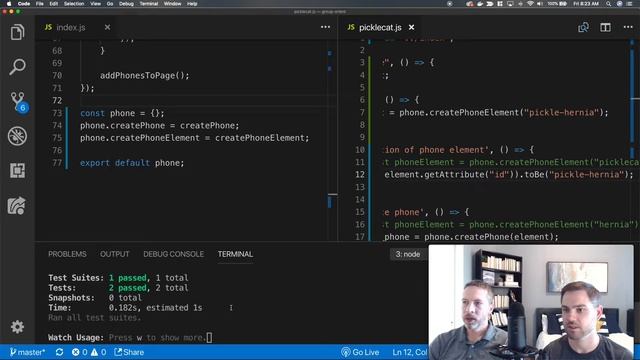Image resolution: width=640 pixels, height=360 pixels.
Task: Click the webcam video overlay
Action: pyautogui.click(x=531, y=302)
